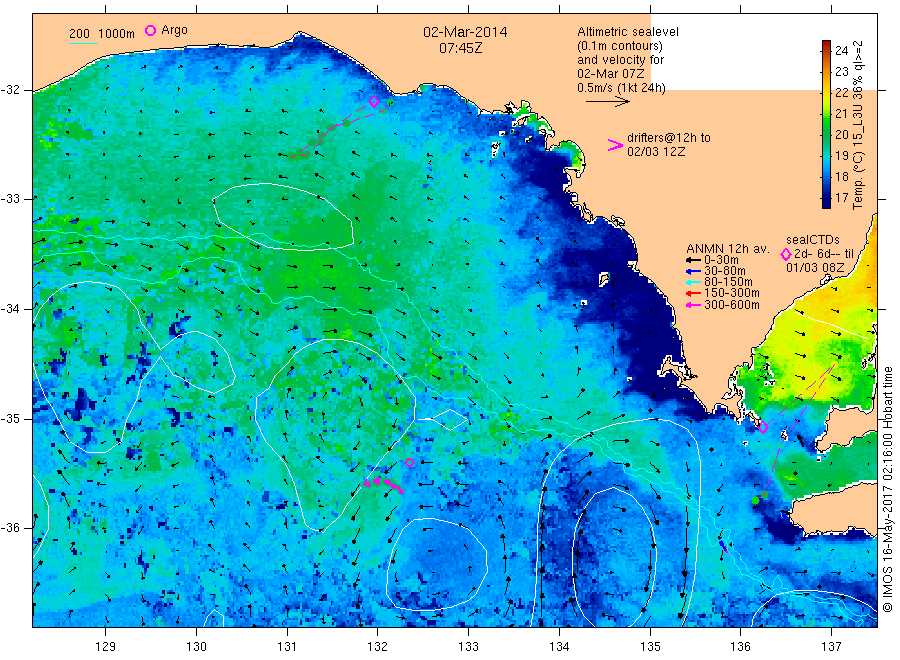Click the 20 colorbar tick label
This screenshot has height=660, width=900.
[x=841, y=135]
